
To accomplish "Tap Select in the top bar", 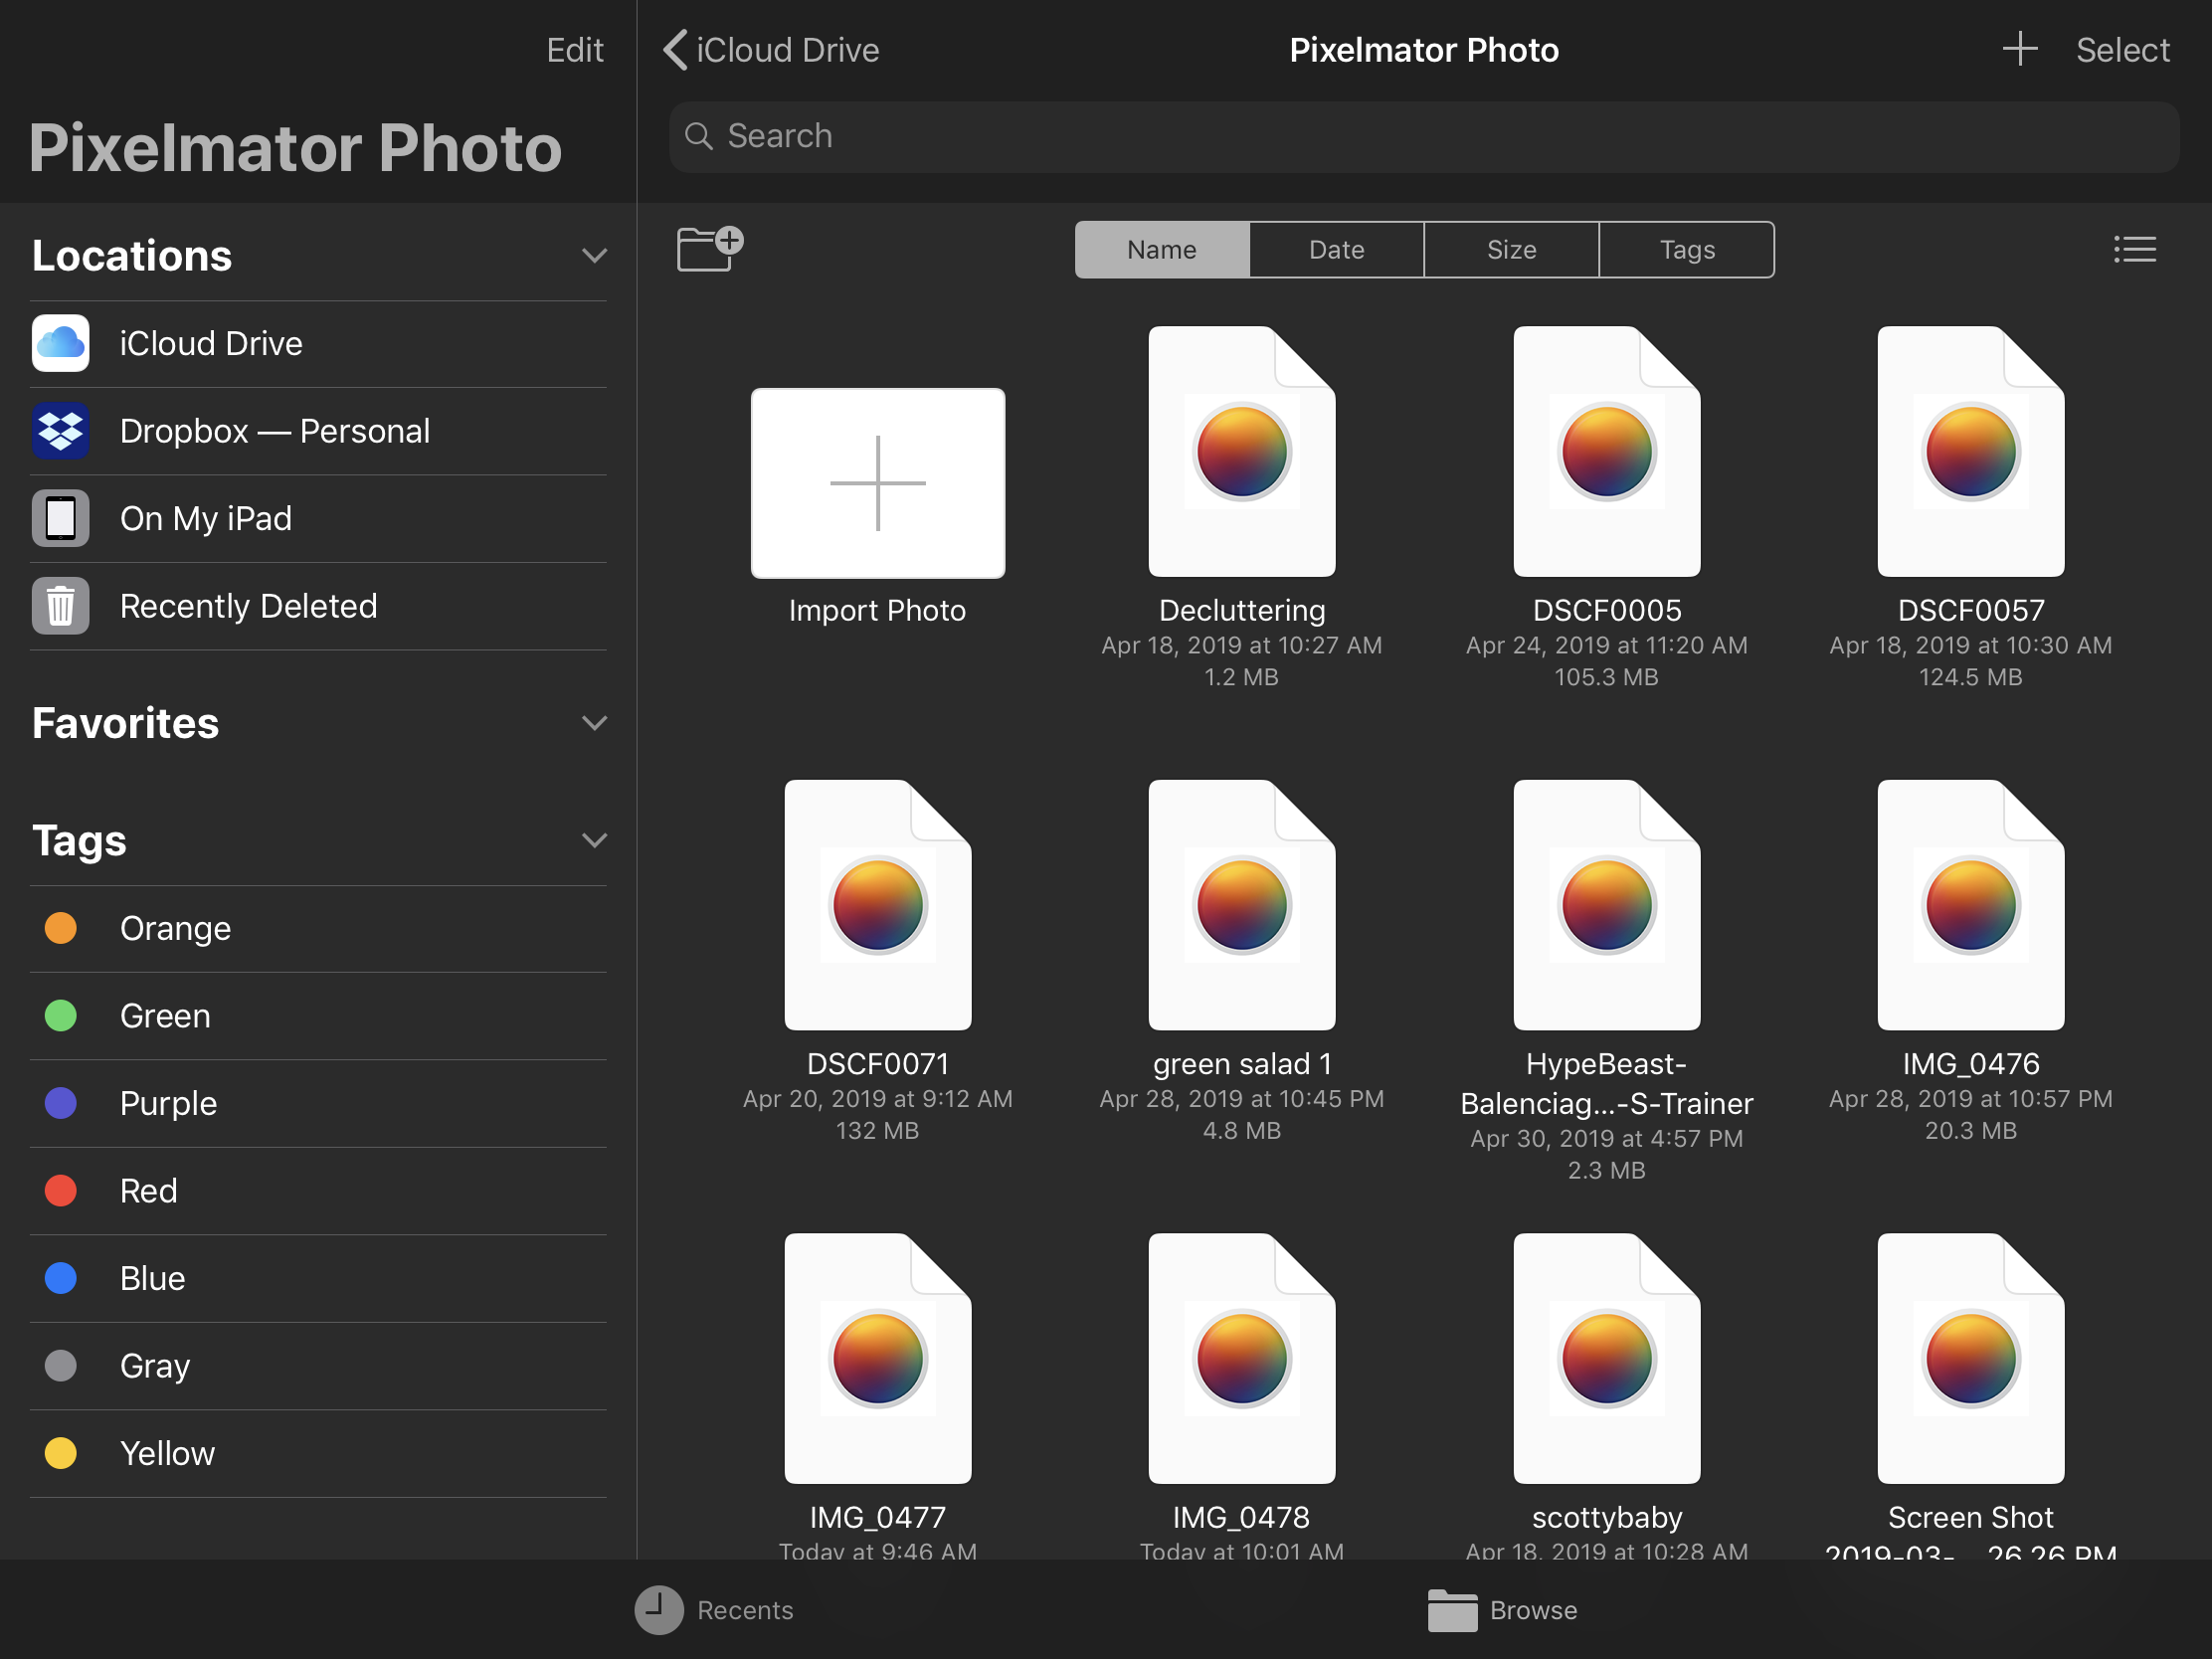I will click(2122, 50).
